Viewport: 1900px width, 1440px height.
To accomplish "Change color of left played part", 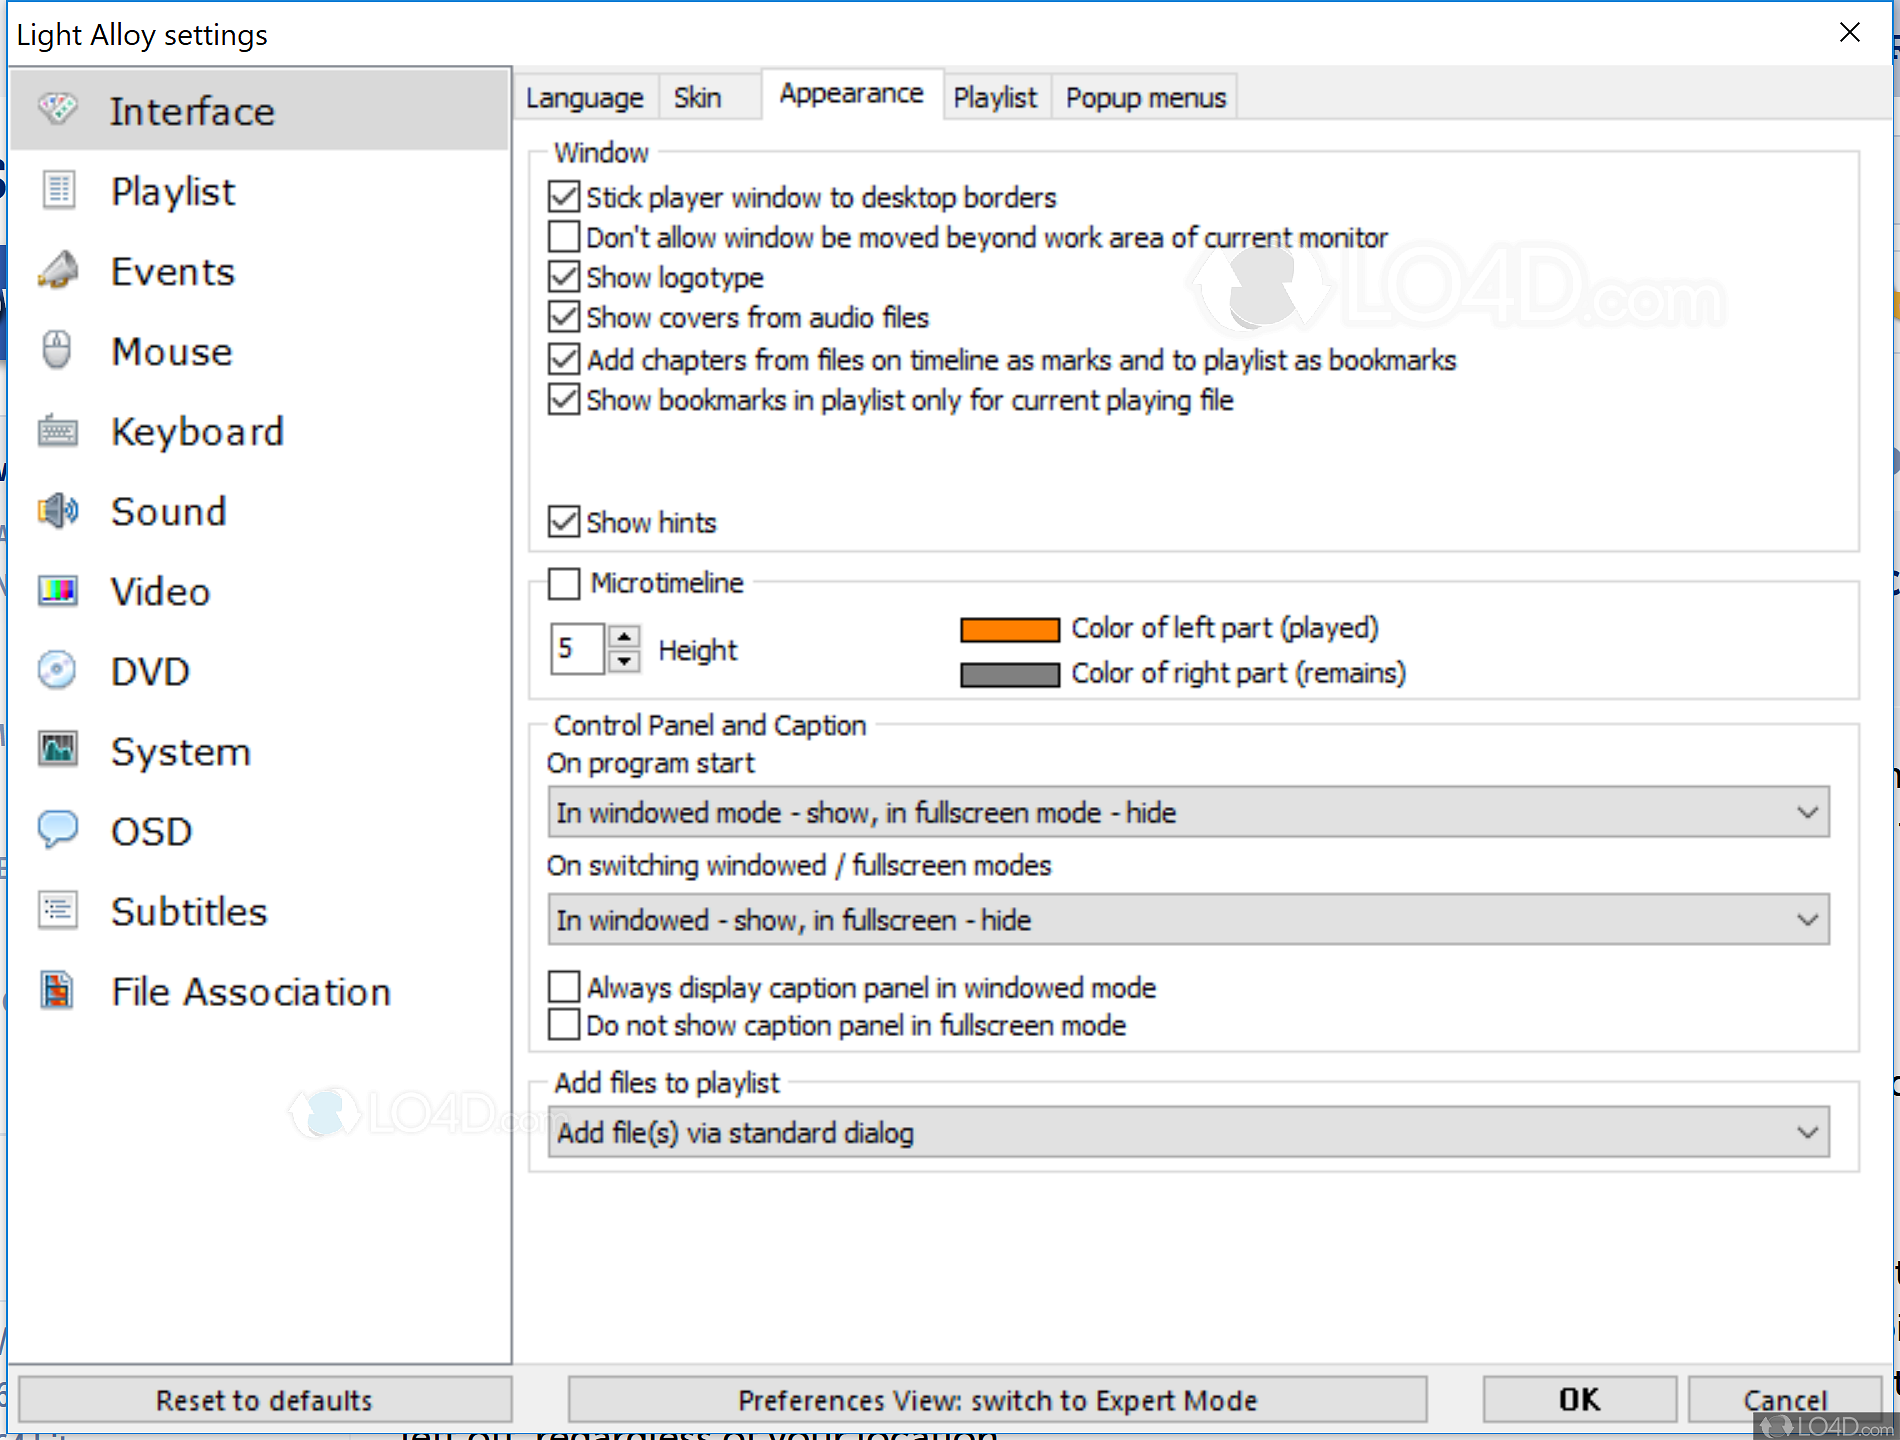I will (x=1010, y=629).
